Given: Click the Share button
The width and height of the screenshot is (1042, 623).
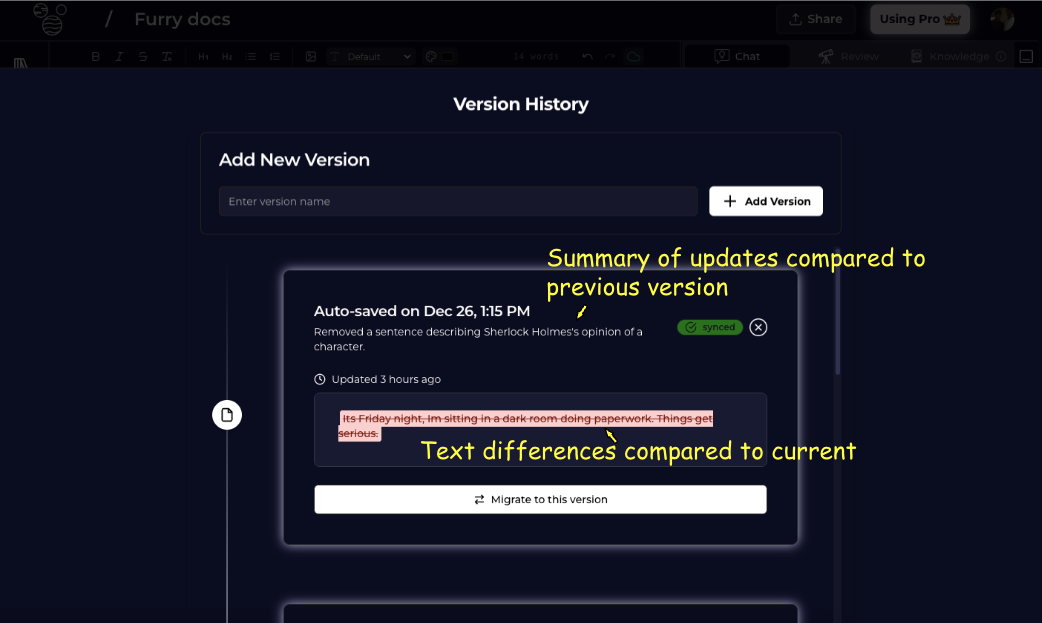Looking at the screenshot, I should pyautogui.click(x=815, y=19).
